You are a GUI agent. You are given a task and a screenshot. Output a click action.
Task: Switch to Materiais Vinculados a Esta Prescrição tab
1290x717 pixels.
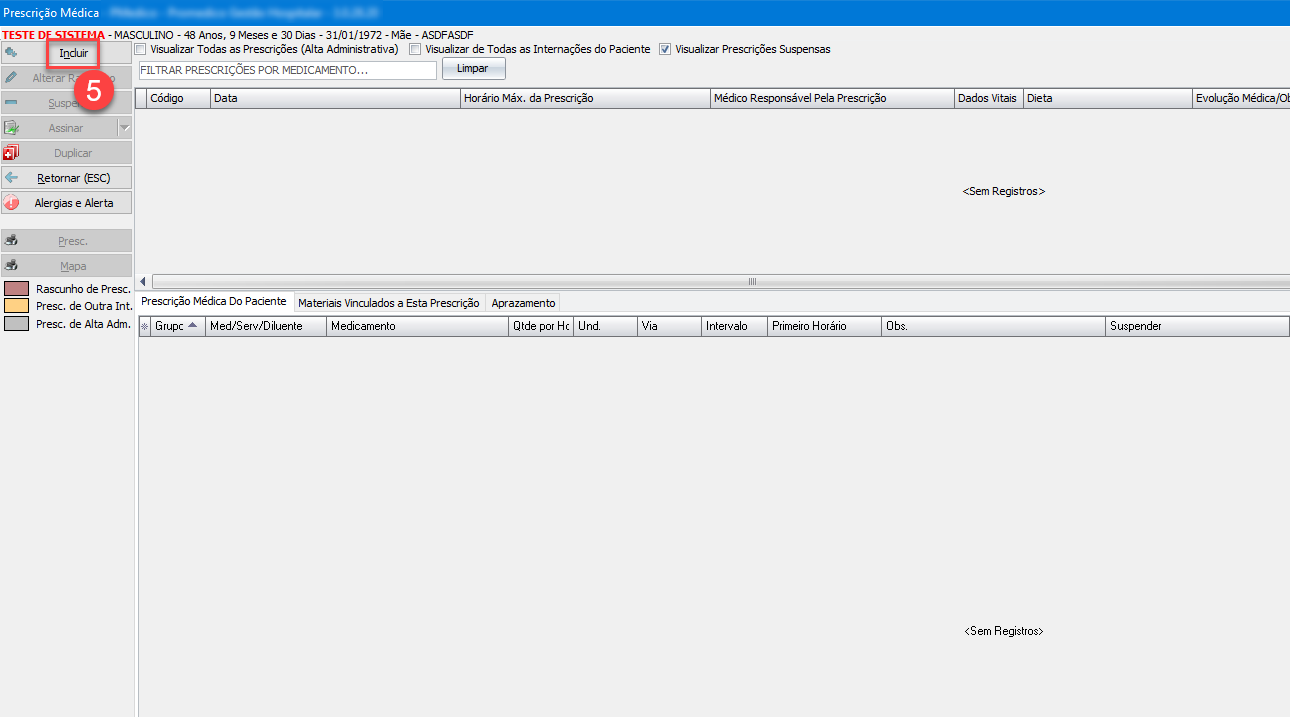coord(389,303)
